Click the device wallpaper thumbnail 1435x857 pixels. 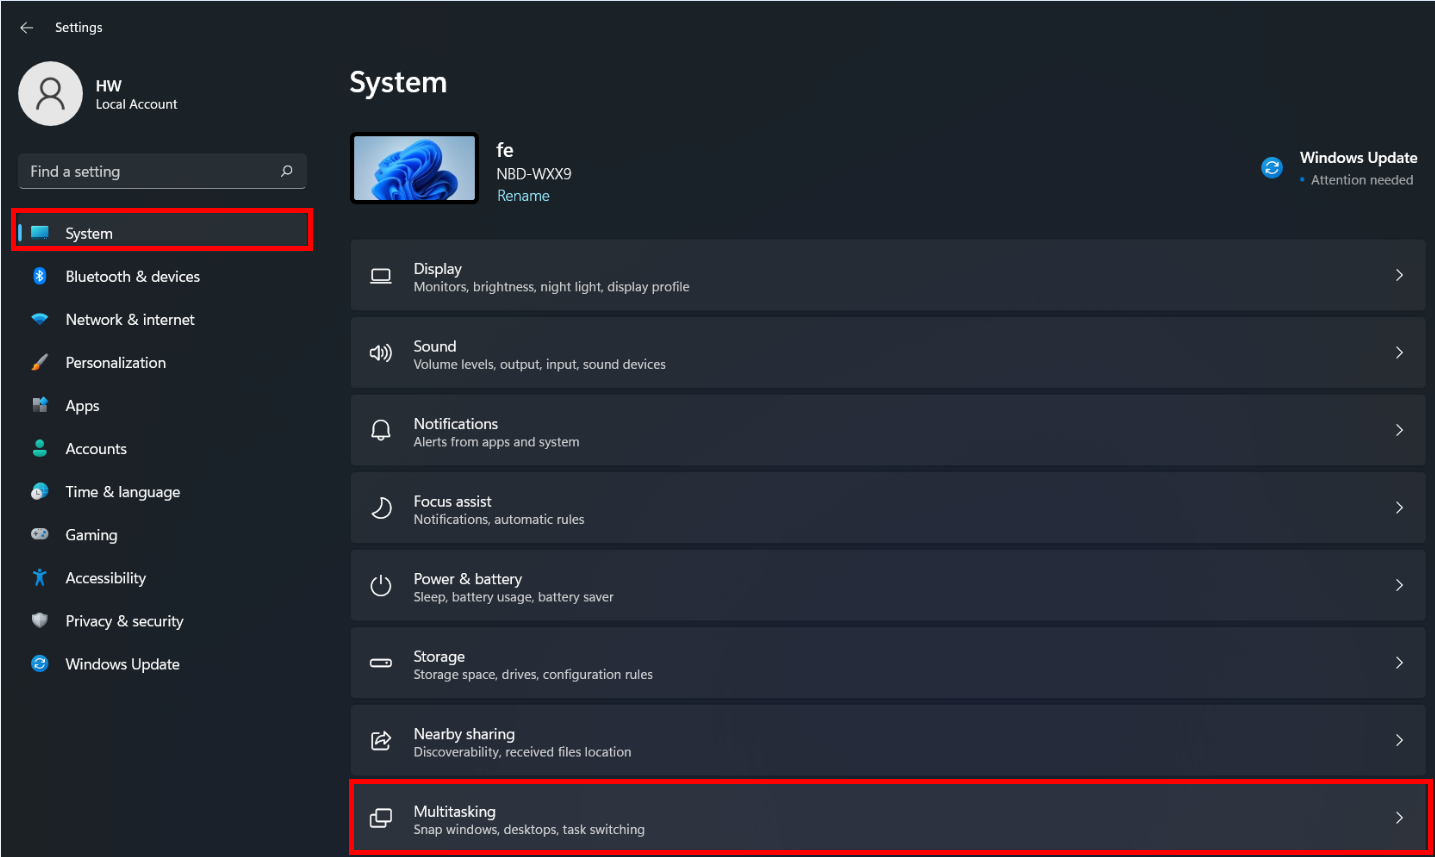(415, 168)
